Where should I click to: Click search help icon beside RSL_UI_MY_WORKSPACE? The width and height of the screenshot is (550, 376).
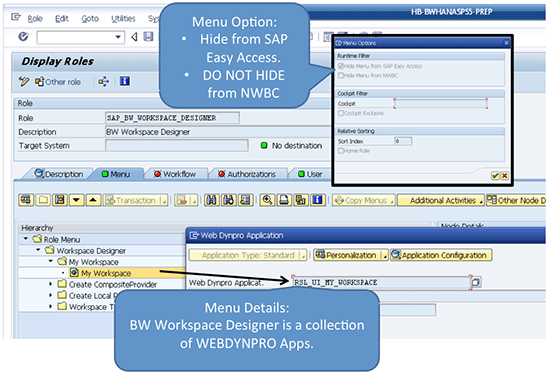pos(476,282)
